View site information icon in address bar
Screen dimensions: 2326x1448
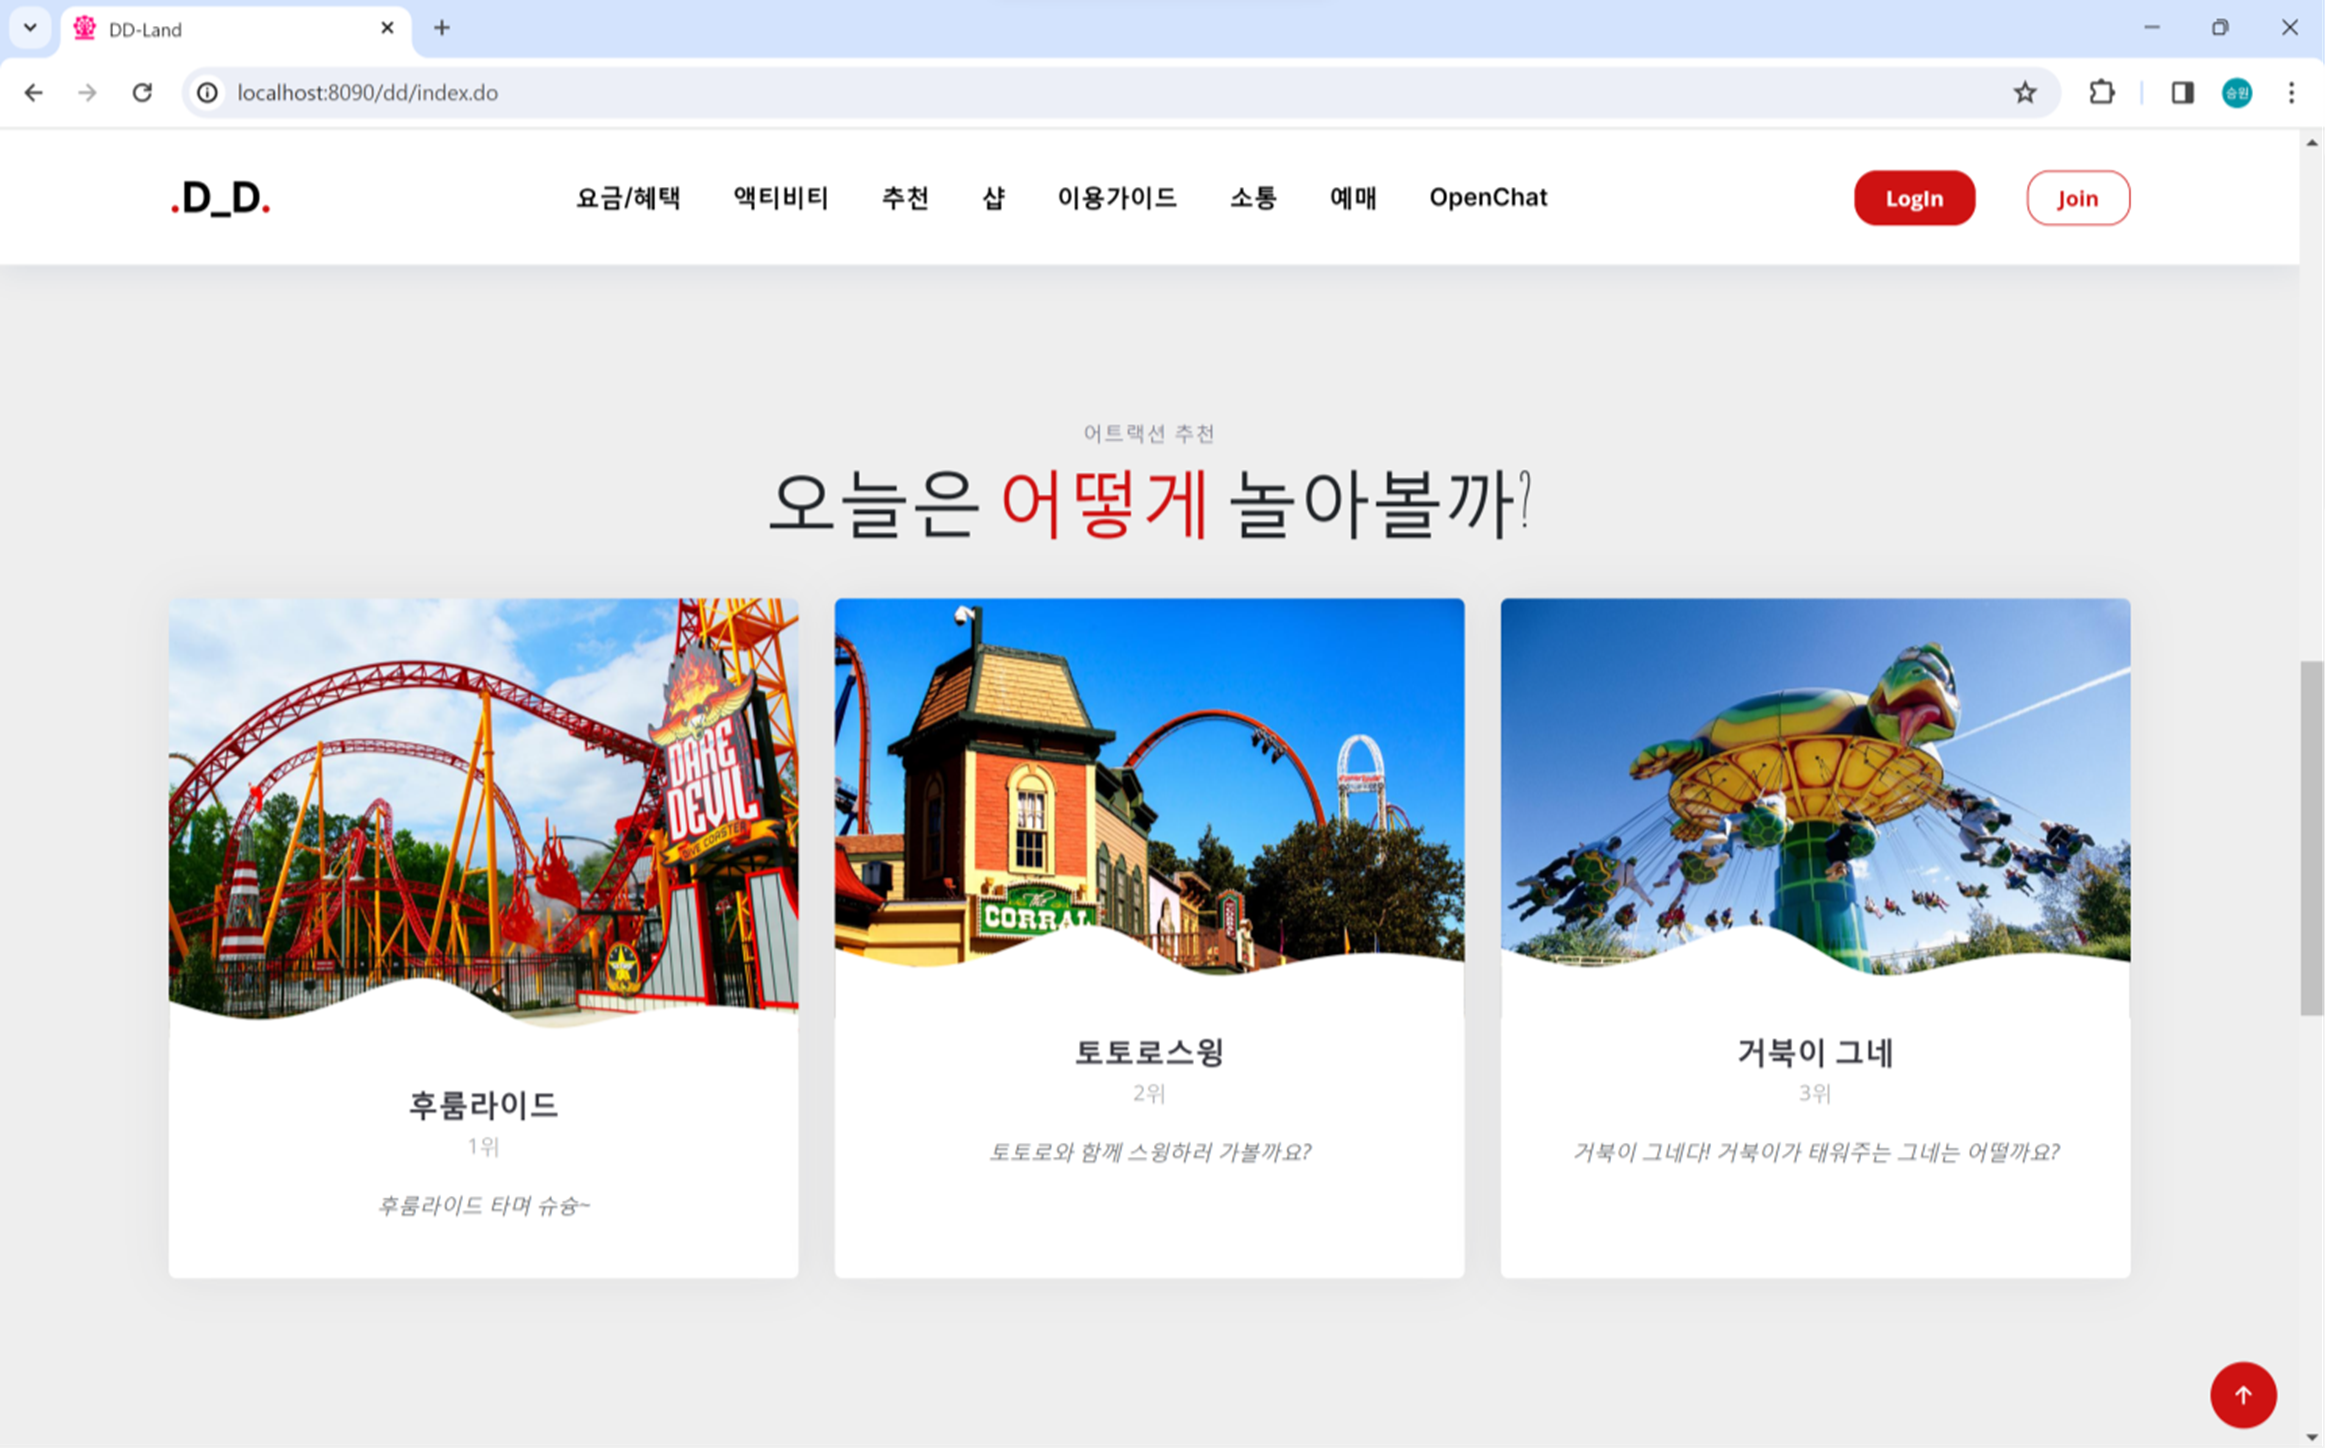pos(207,92)
